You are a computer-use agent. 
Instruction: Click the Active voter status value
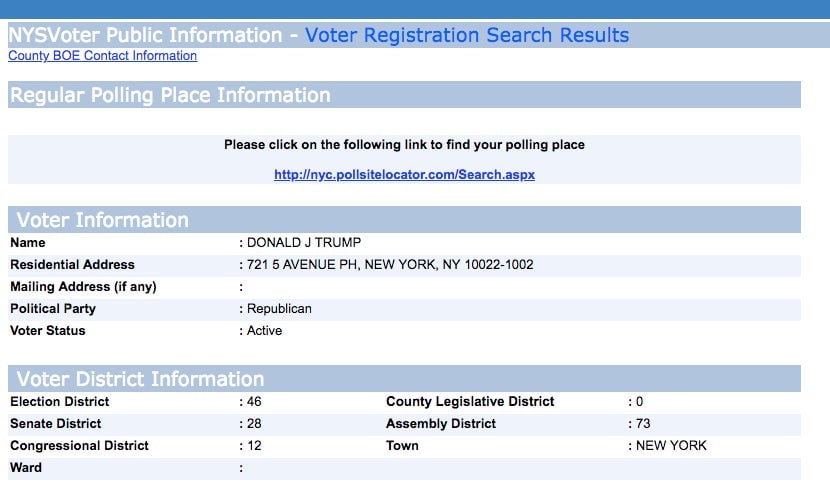(x=264, y=331)
